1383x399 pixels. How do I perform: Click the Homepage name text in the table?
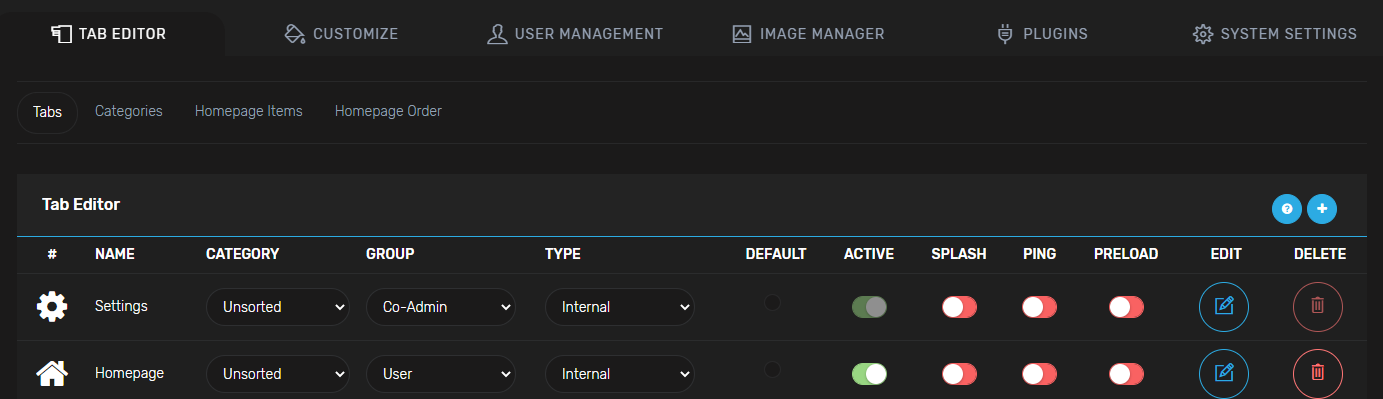129,373
